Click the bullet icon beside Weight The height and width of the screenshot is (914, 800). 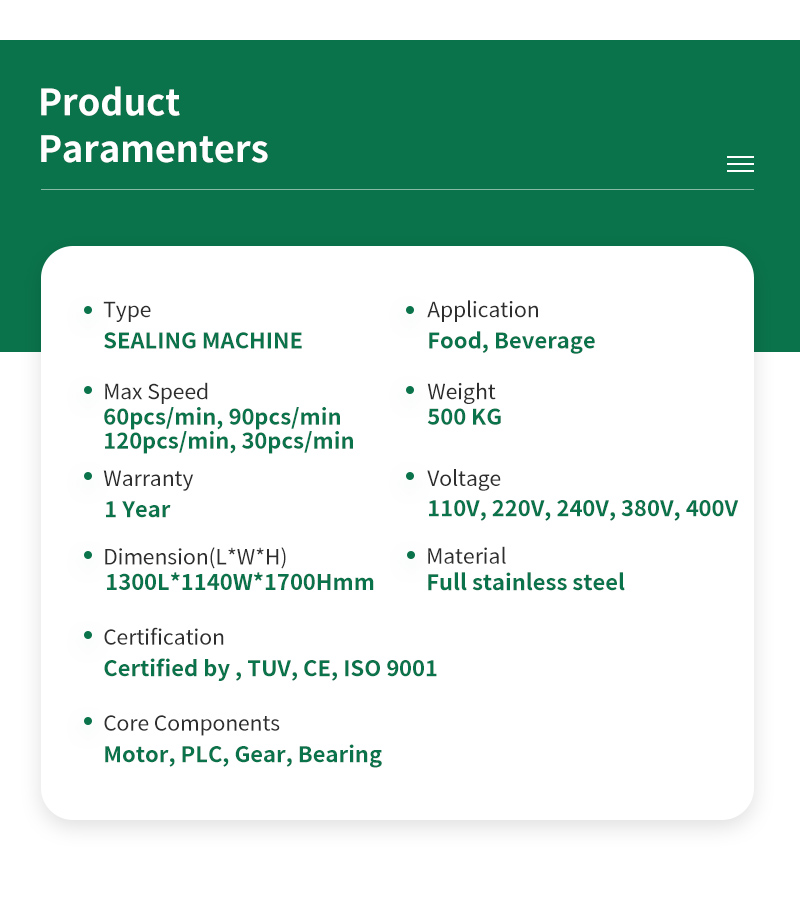(x=410, y=392)
